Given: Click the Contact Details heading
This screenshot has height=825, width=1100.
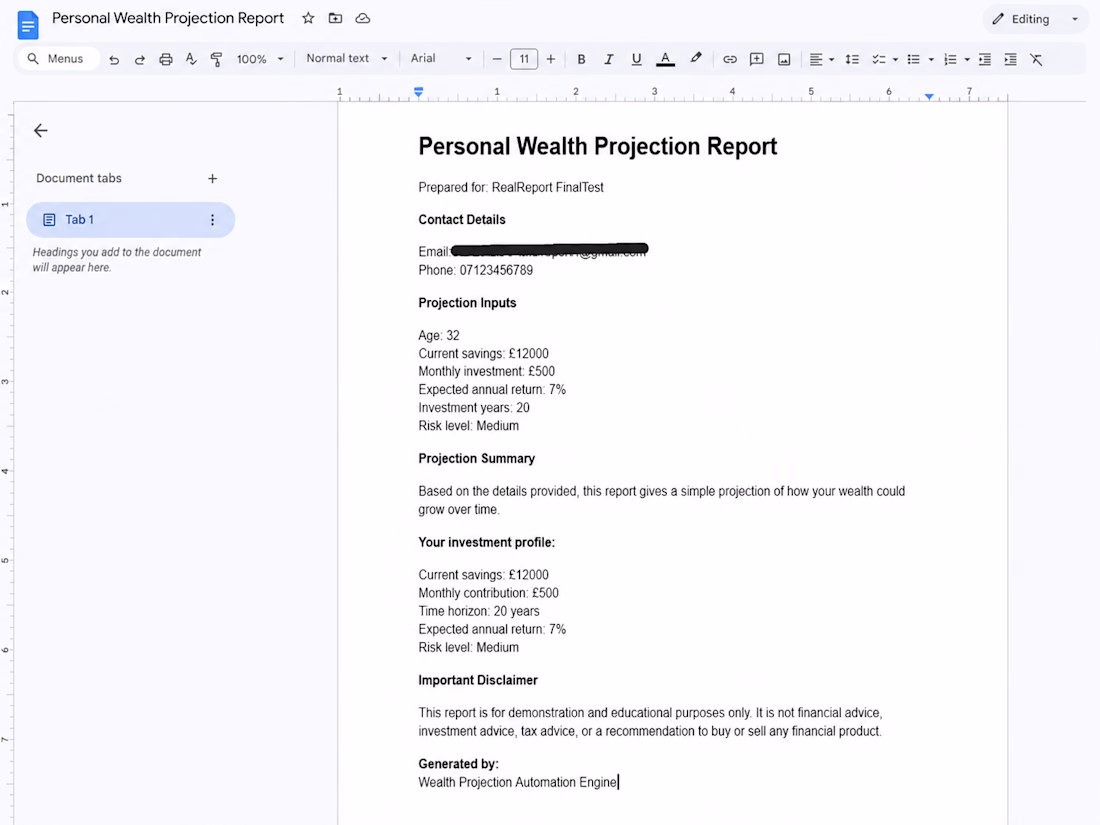Looking at the screenshot, I should pyautogui.click(x=462, y=220).
